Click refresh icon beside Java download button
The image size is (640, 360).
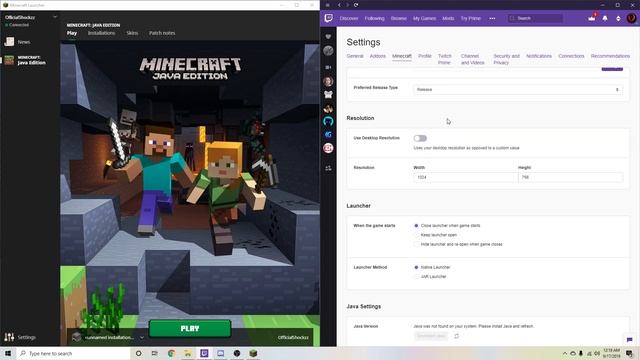456,336
